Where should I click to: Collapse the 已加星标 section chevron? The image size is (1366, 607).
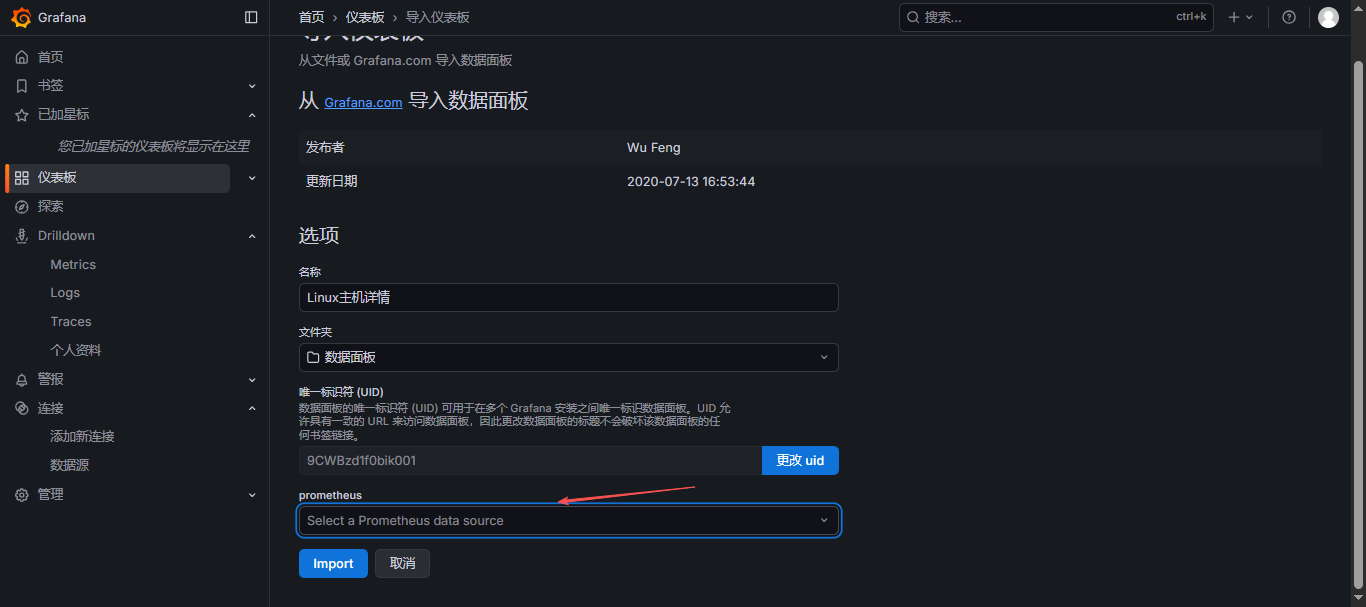[x=252, y=115]
